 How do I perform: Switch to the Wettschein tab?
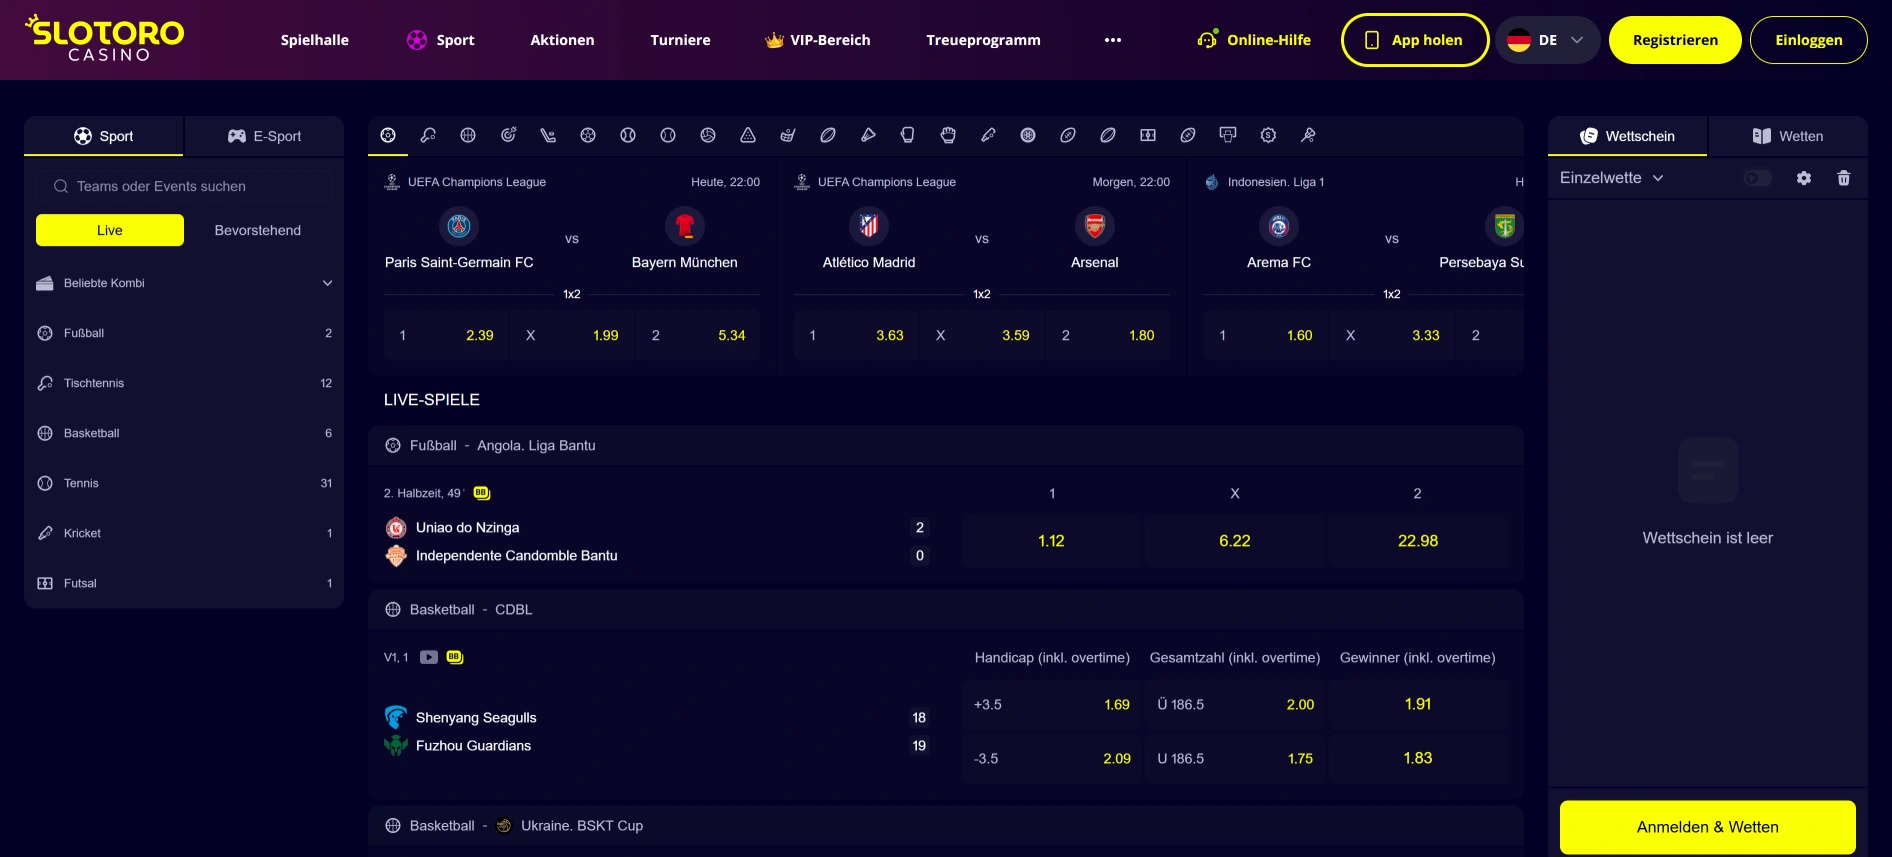pos(1628,136)
